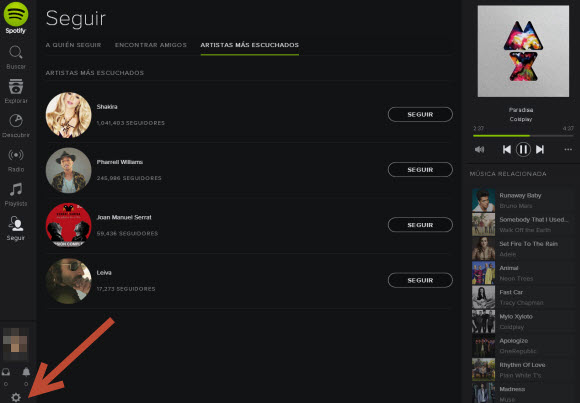Skip to next track
580x403 pixels.
[540, 150]
